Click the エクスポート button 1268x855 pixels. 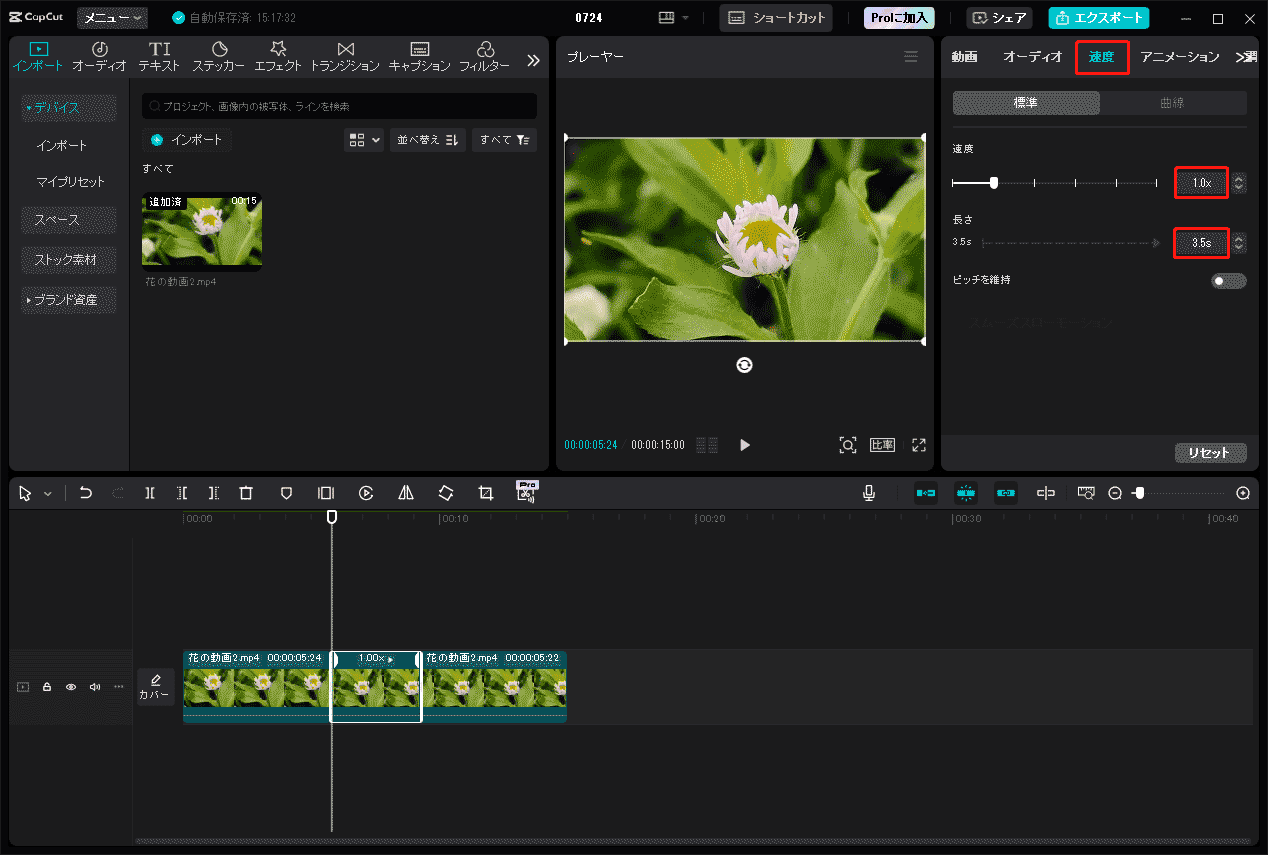coord(1098,18)
